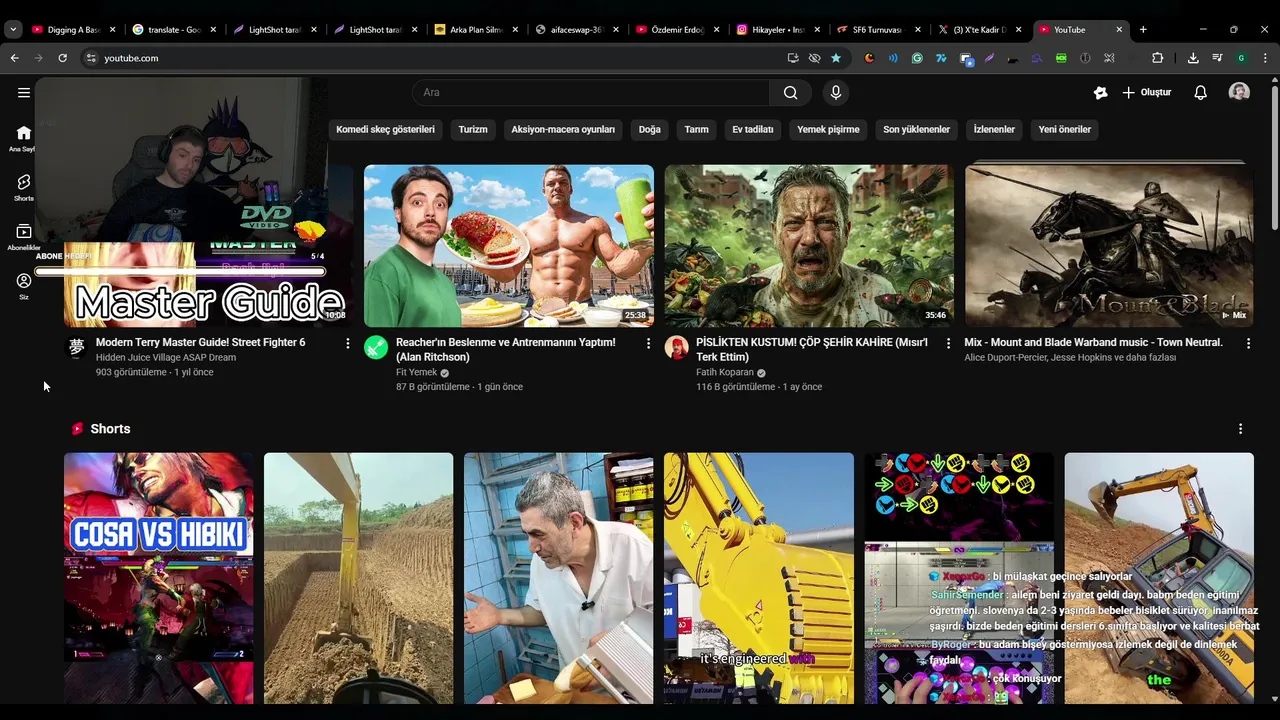Open channel avatar of Hidden Juice Village
Screen dimensions: 1280x720
[76, 348]
